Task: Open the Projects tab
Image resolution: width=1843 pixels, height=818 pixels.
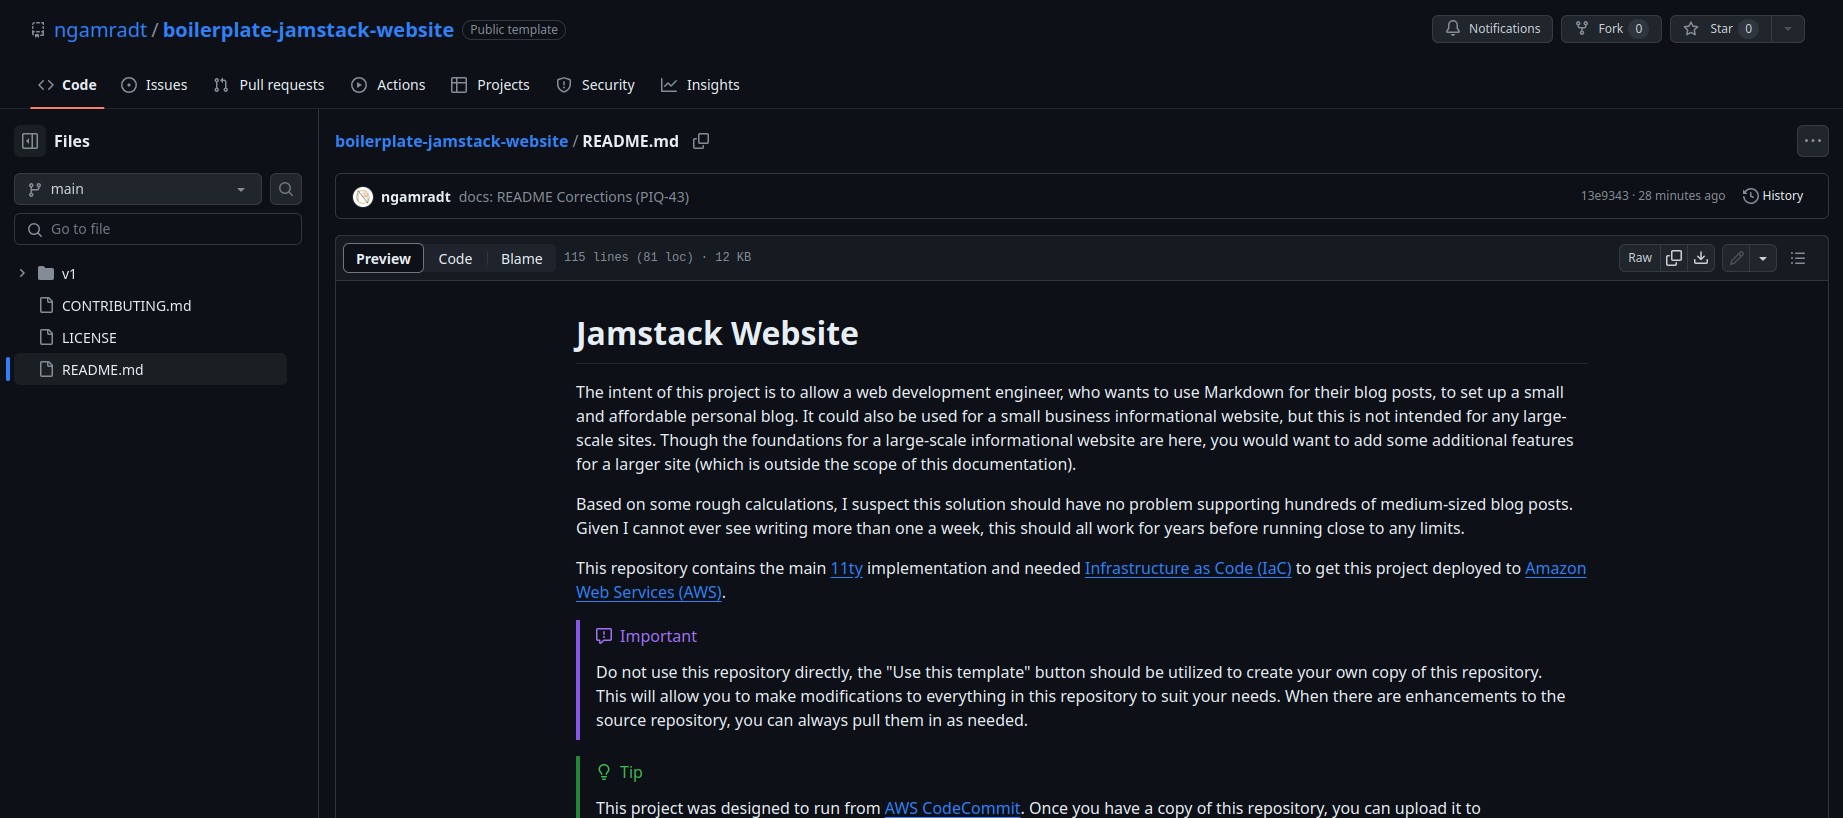Action: [x=490, y=85]
